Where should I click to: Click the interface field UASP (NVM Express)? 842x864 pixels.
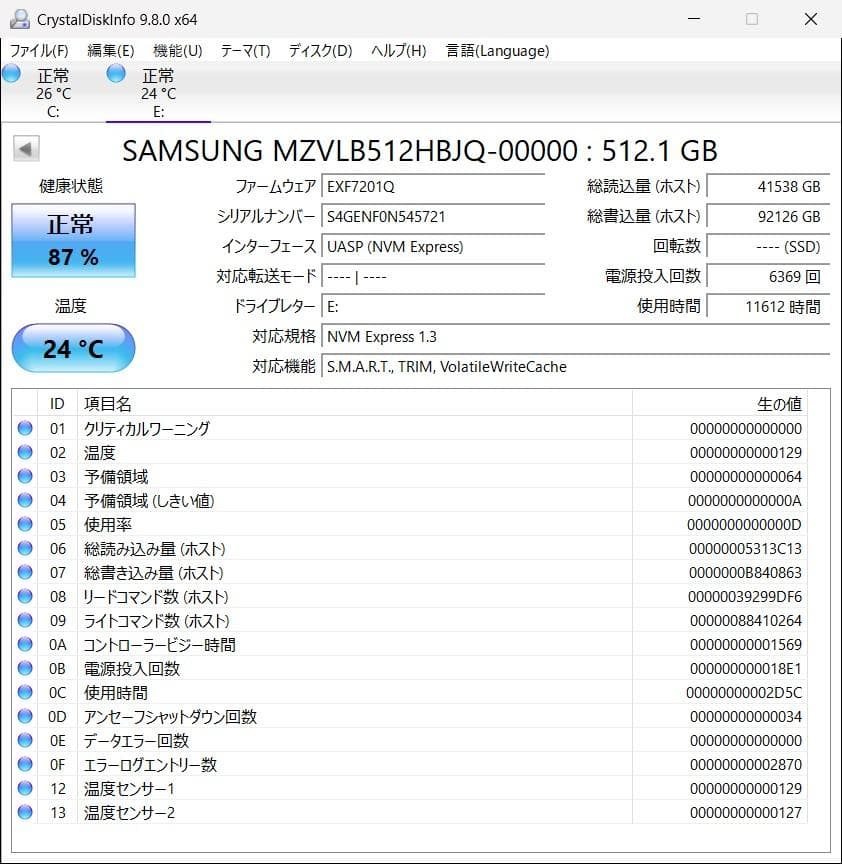433,246
